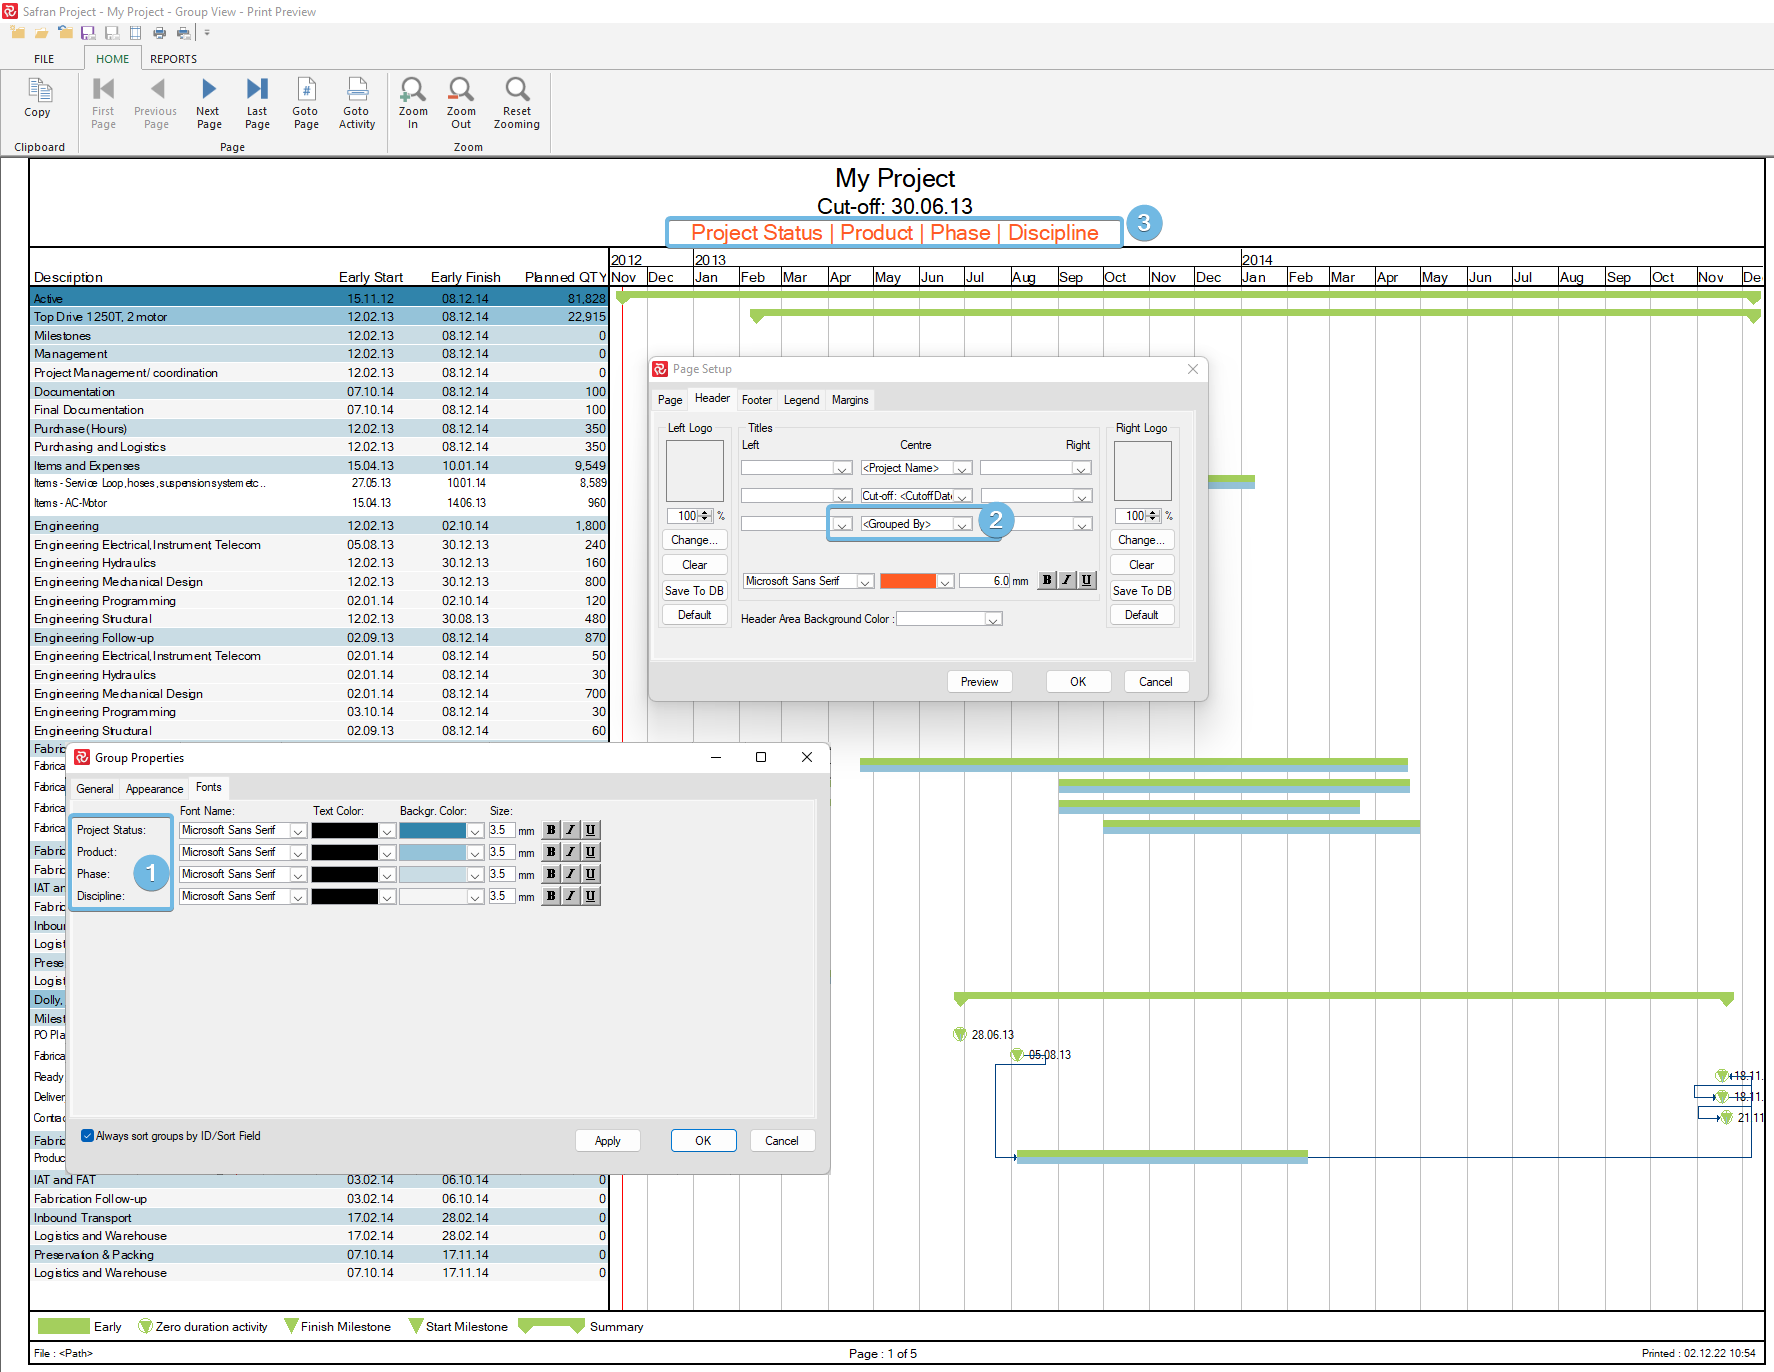This screenshot has width=1774, height=1372.
Task: Switch to the Margins tab in Page Setup
Action: click(850, 400)
